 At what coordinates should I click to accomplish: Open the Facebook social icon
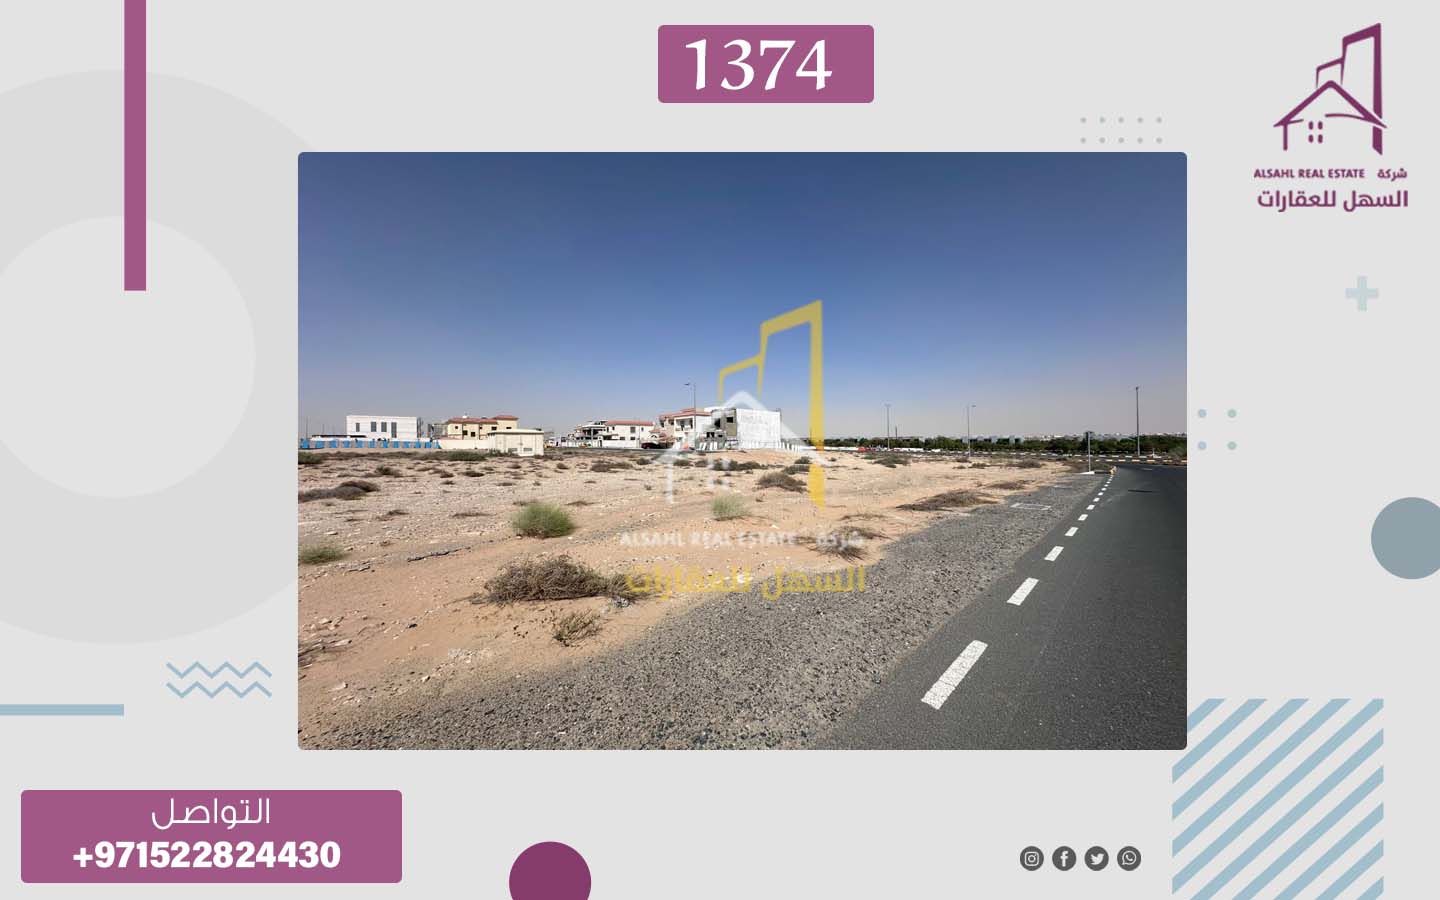(x=1064, y=858)
